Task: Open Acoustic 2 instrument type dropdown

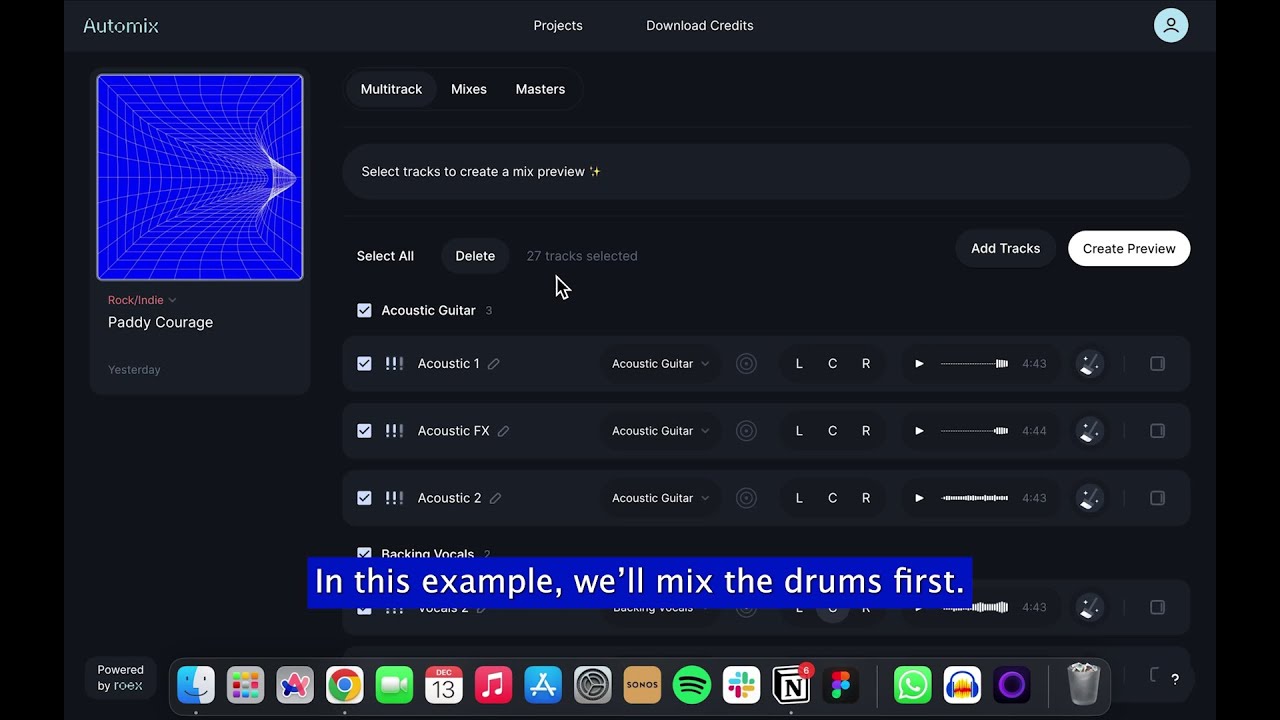Action: pyautogui.click(x=660, y=498)
